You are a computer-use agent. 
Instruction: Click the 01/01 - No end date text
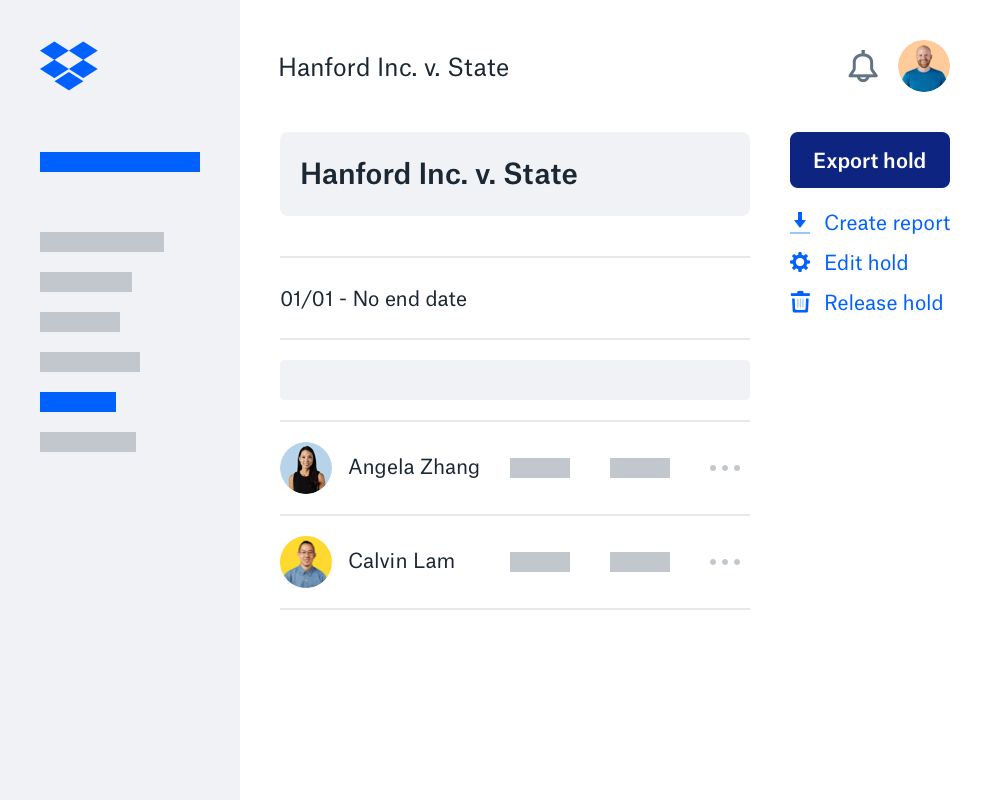(x=373, y=299)
